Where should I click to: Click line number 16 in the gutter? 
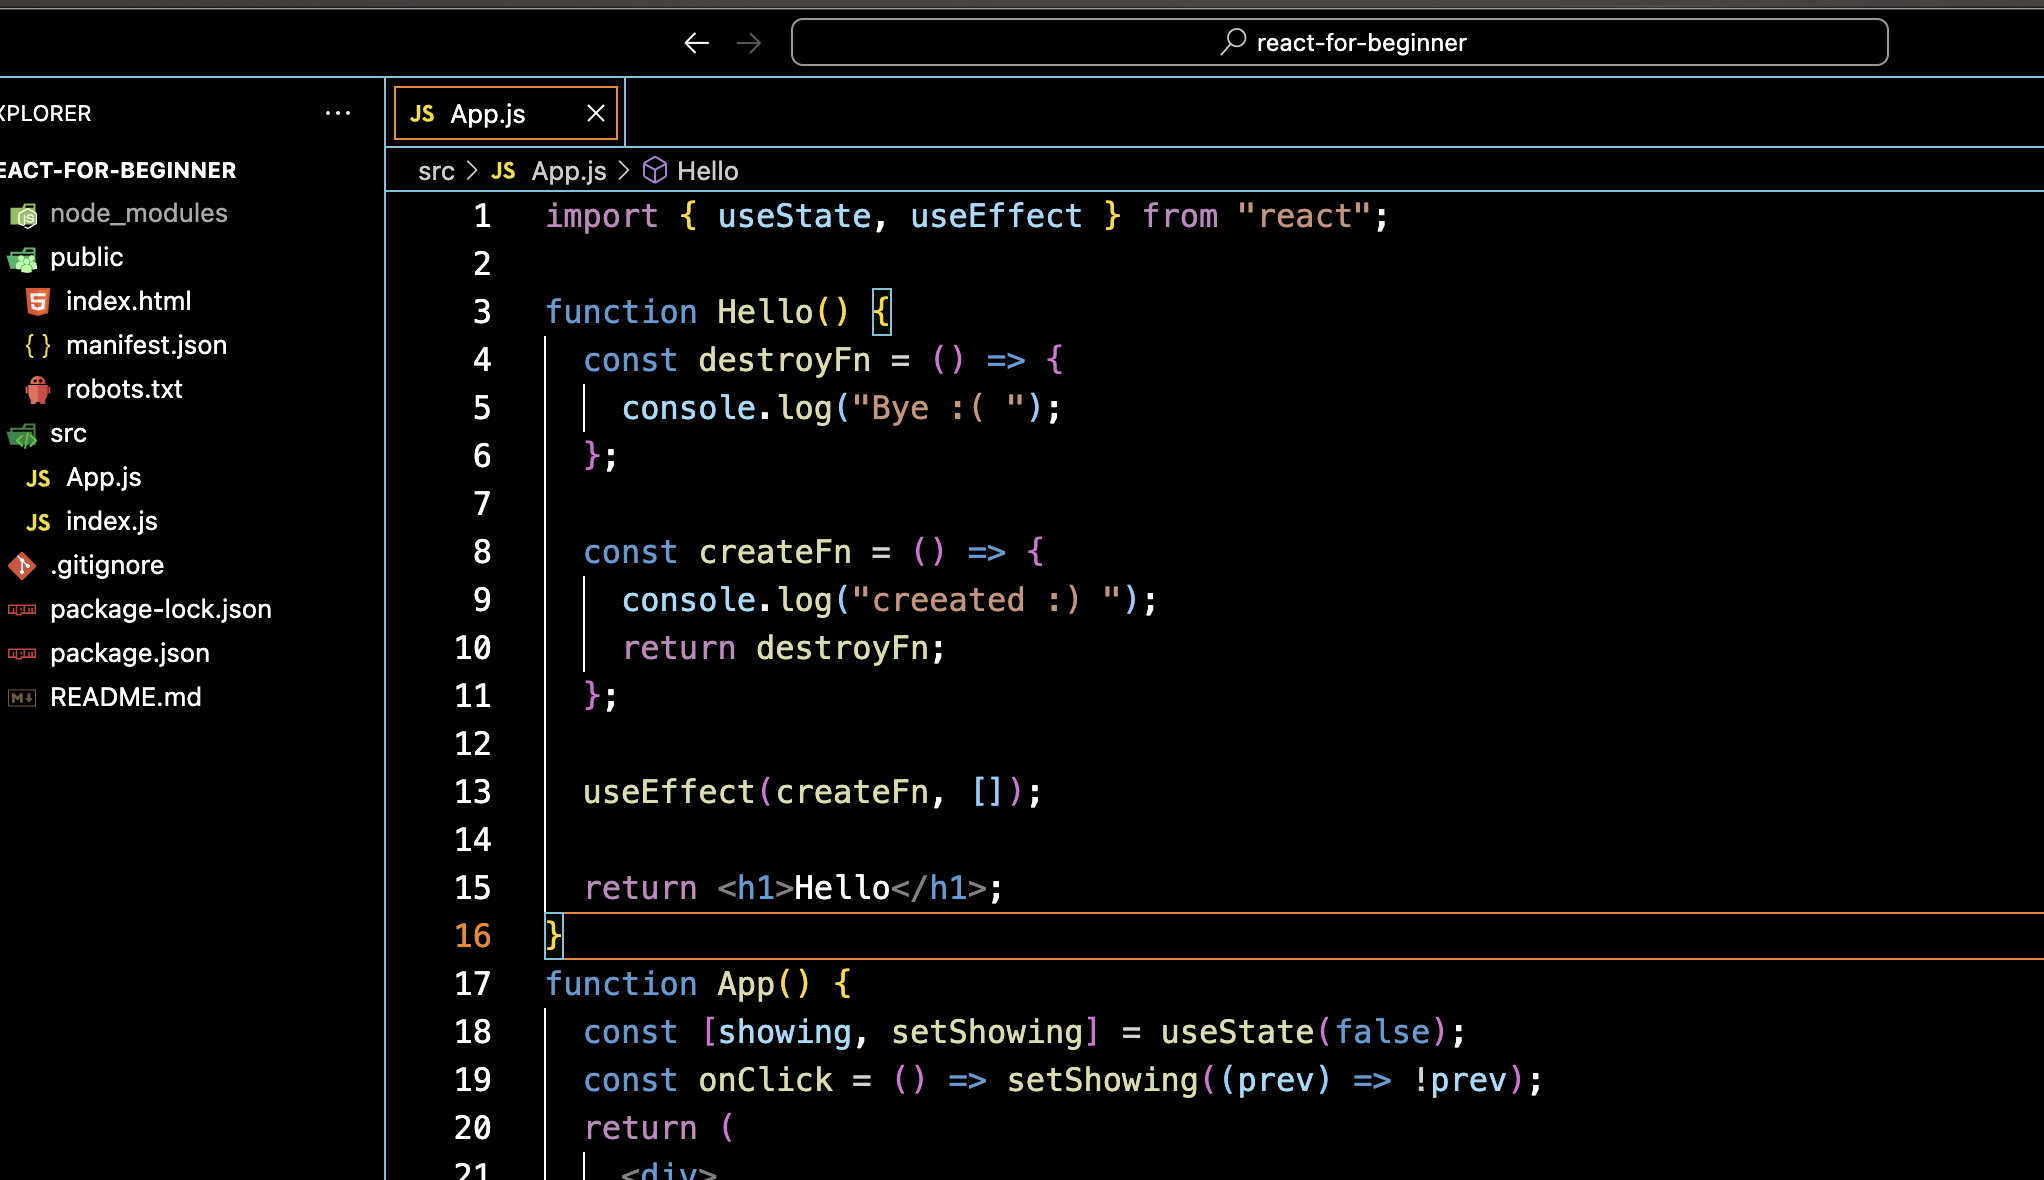point(472,936)
